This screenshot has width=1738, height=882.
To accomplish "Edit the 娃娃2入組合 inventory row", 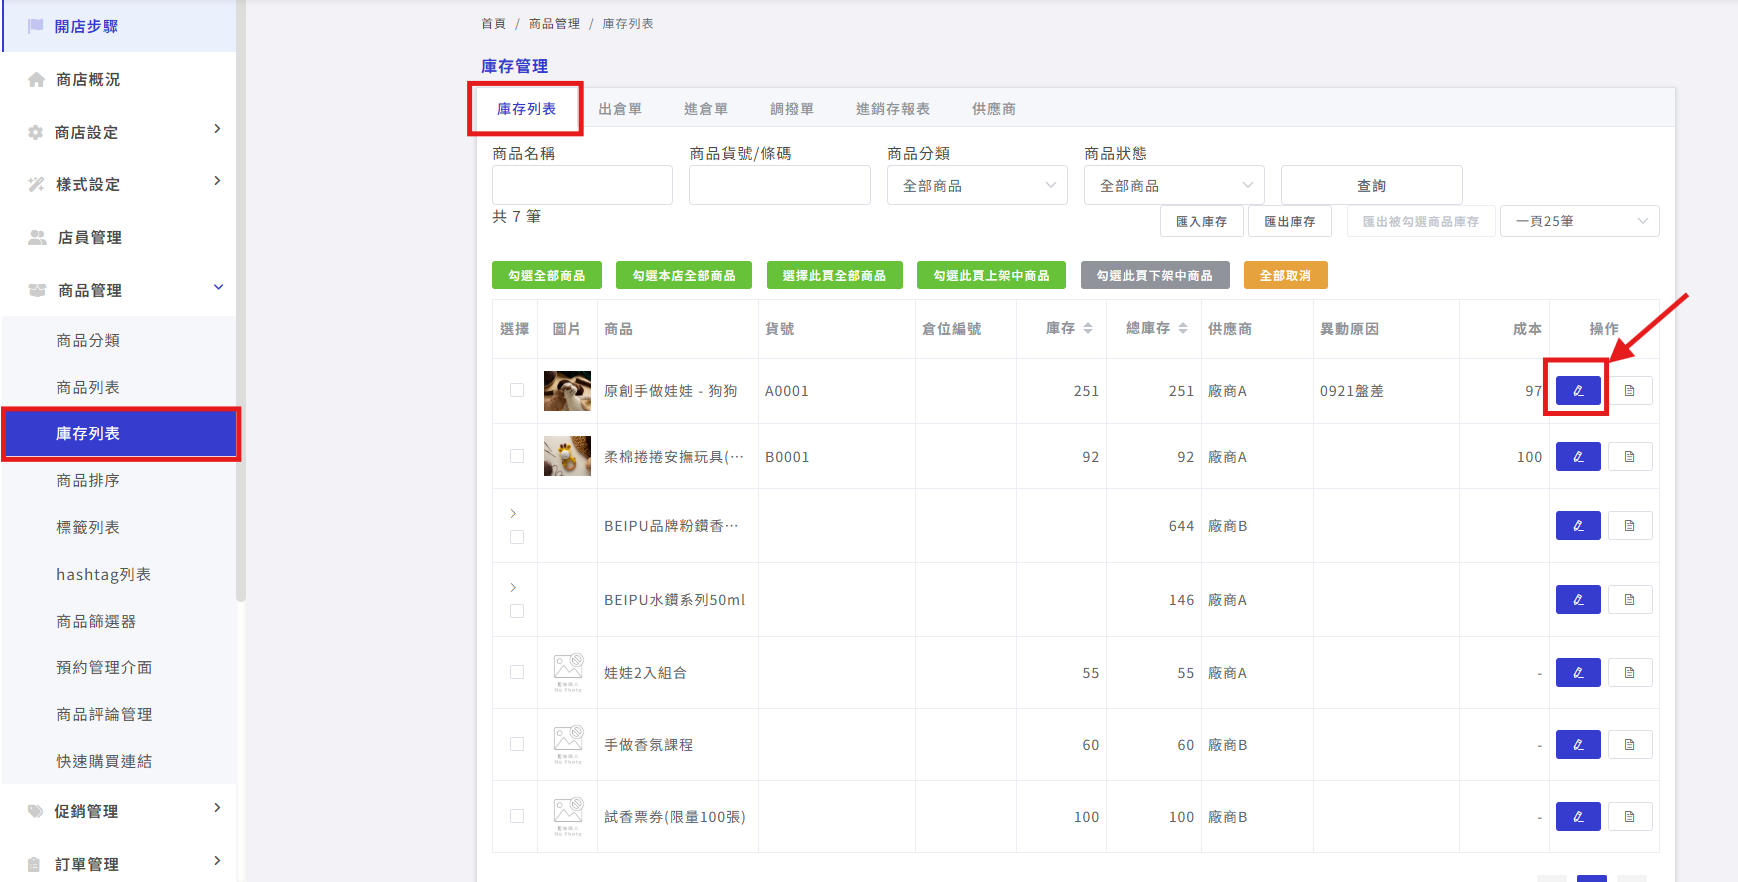I will [1578, 673].
